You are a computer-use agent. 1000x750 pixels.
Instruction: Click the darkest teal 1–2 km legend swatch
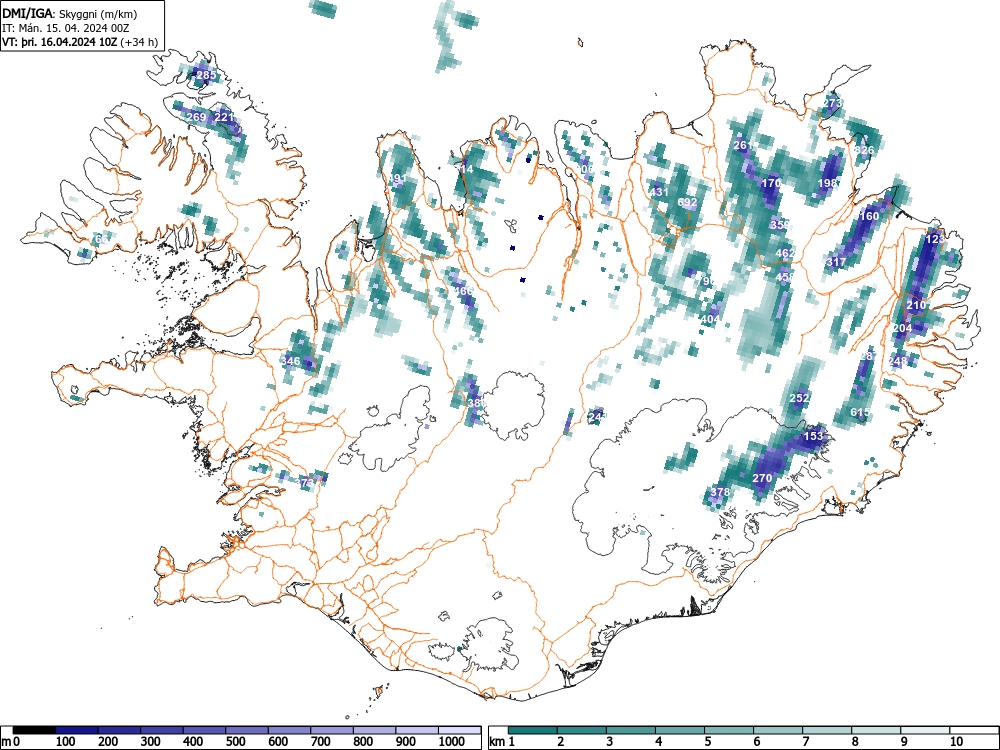pos(533,730)
